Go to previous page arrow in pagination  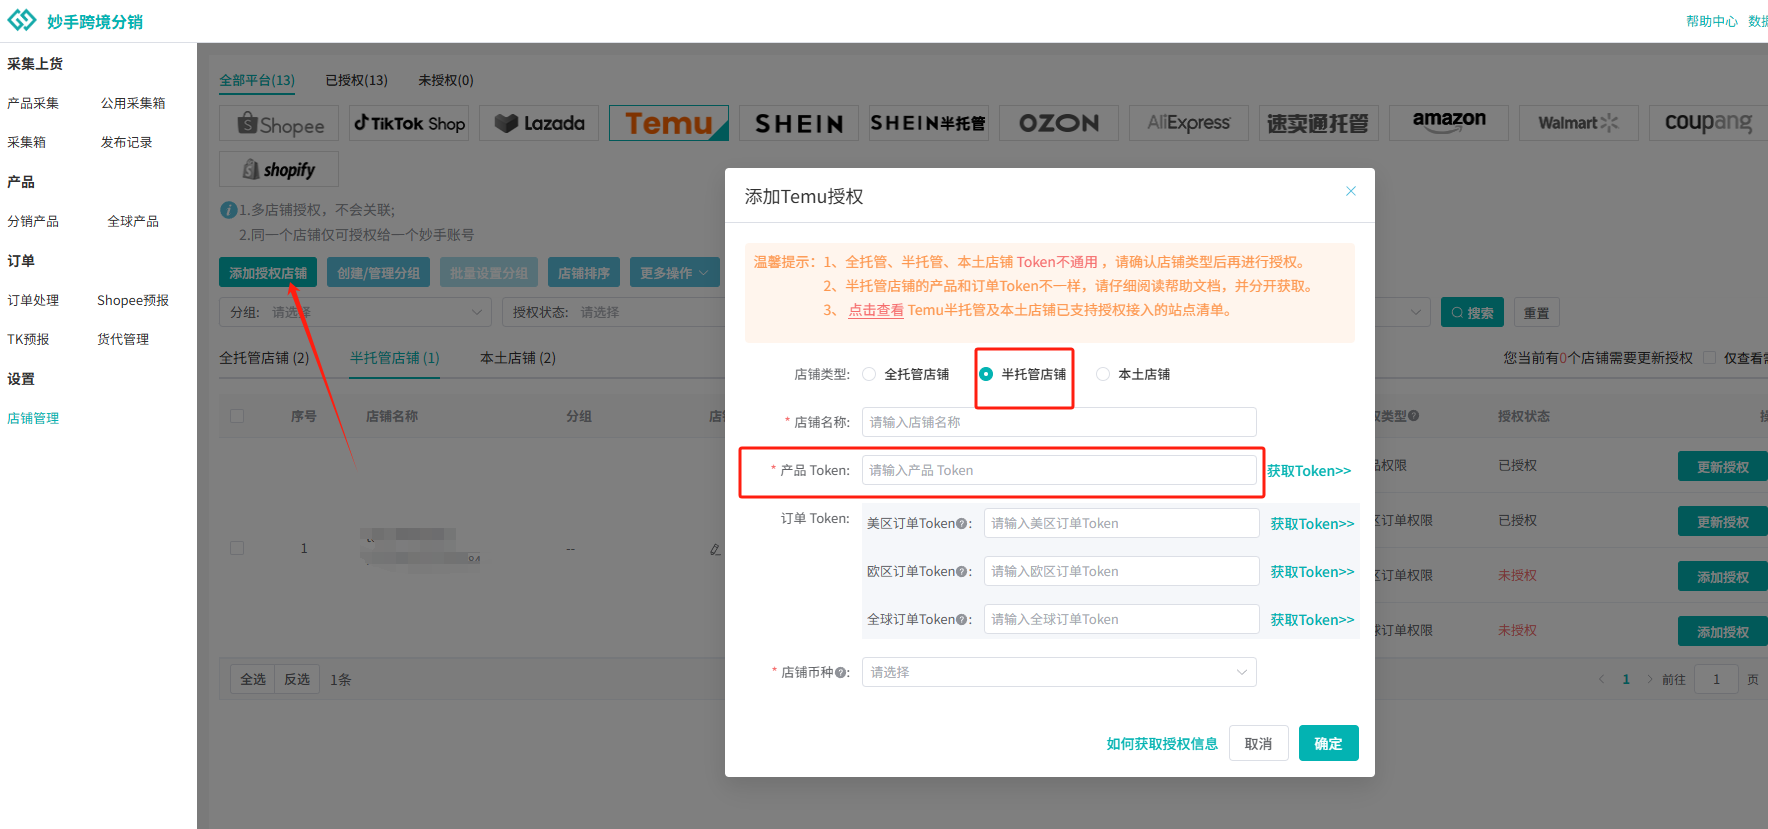pyautogui.click(x=1601, y=679)
